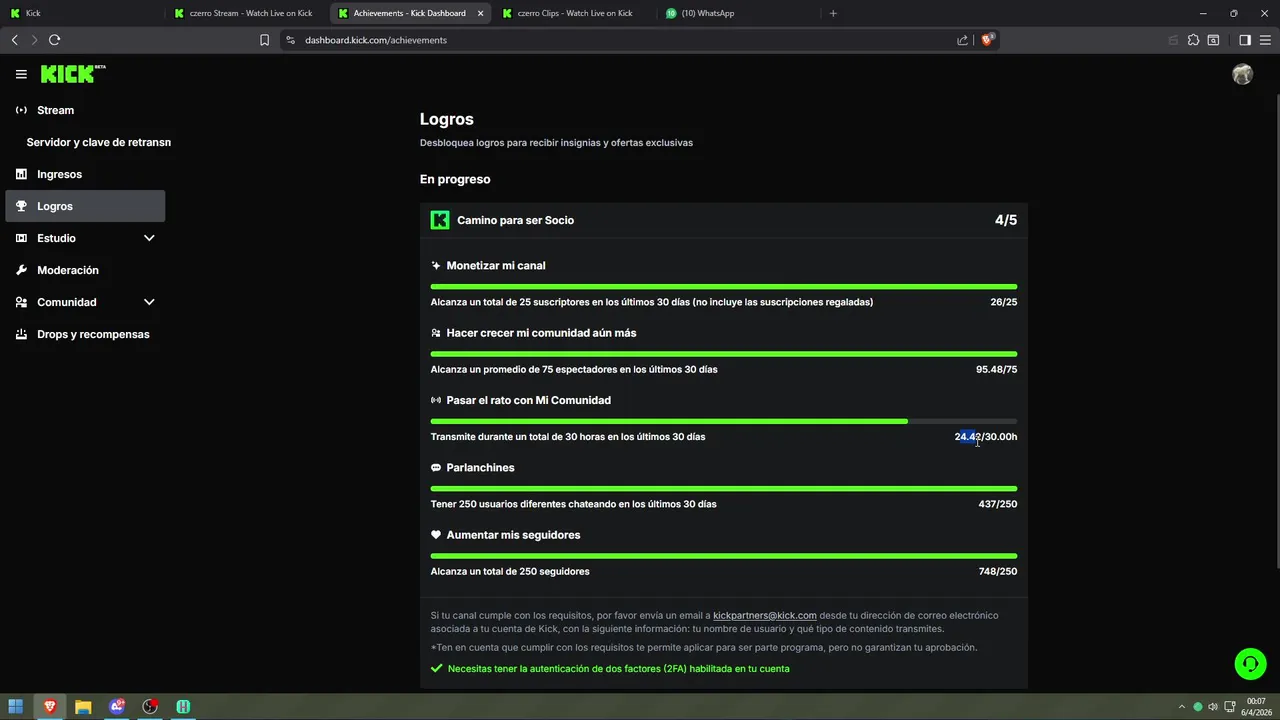
Task: Click the Ingresos chart icon
Action: [21, 174]
